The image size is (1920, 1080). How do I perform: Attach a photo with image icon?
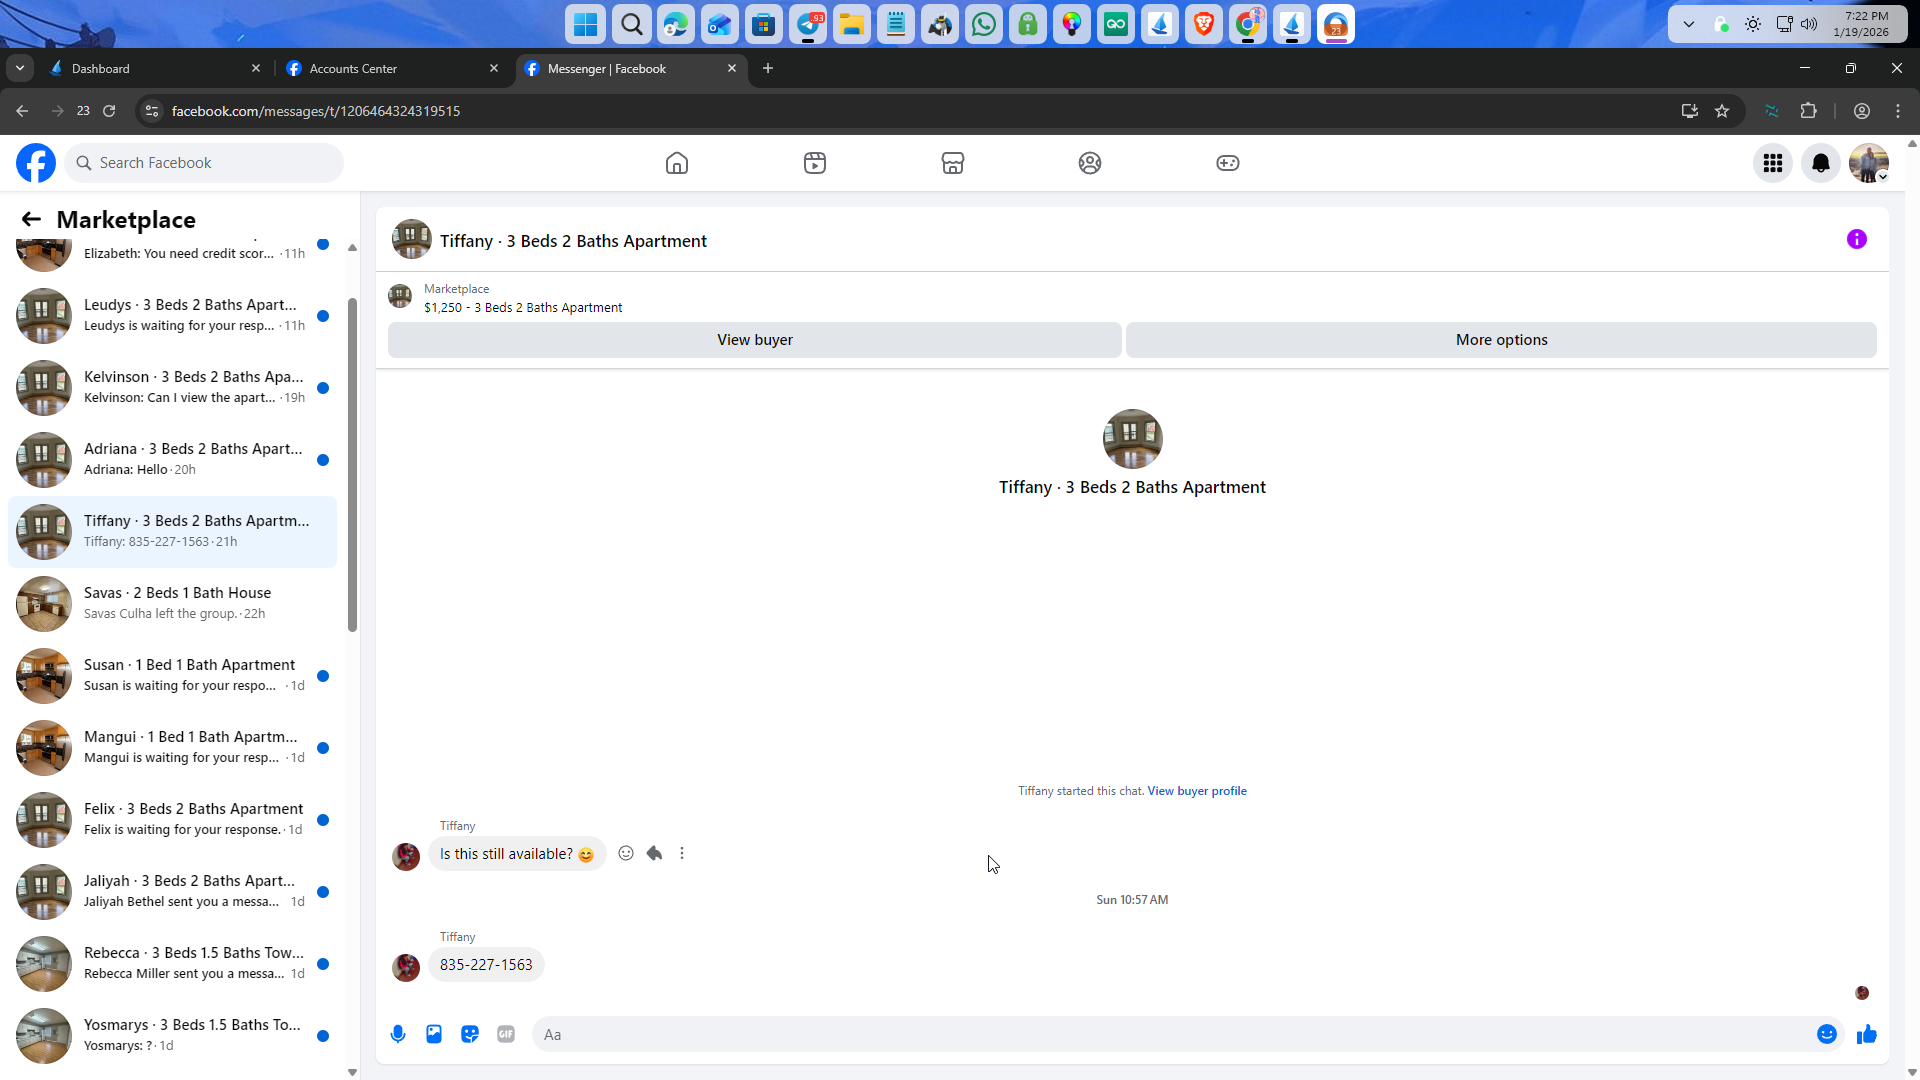coord(434,1034)
